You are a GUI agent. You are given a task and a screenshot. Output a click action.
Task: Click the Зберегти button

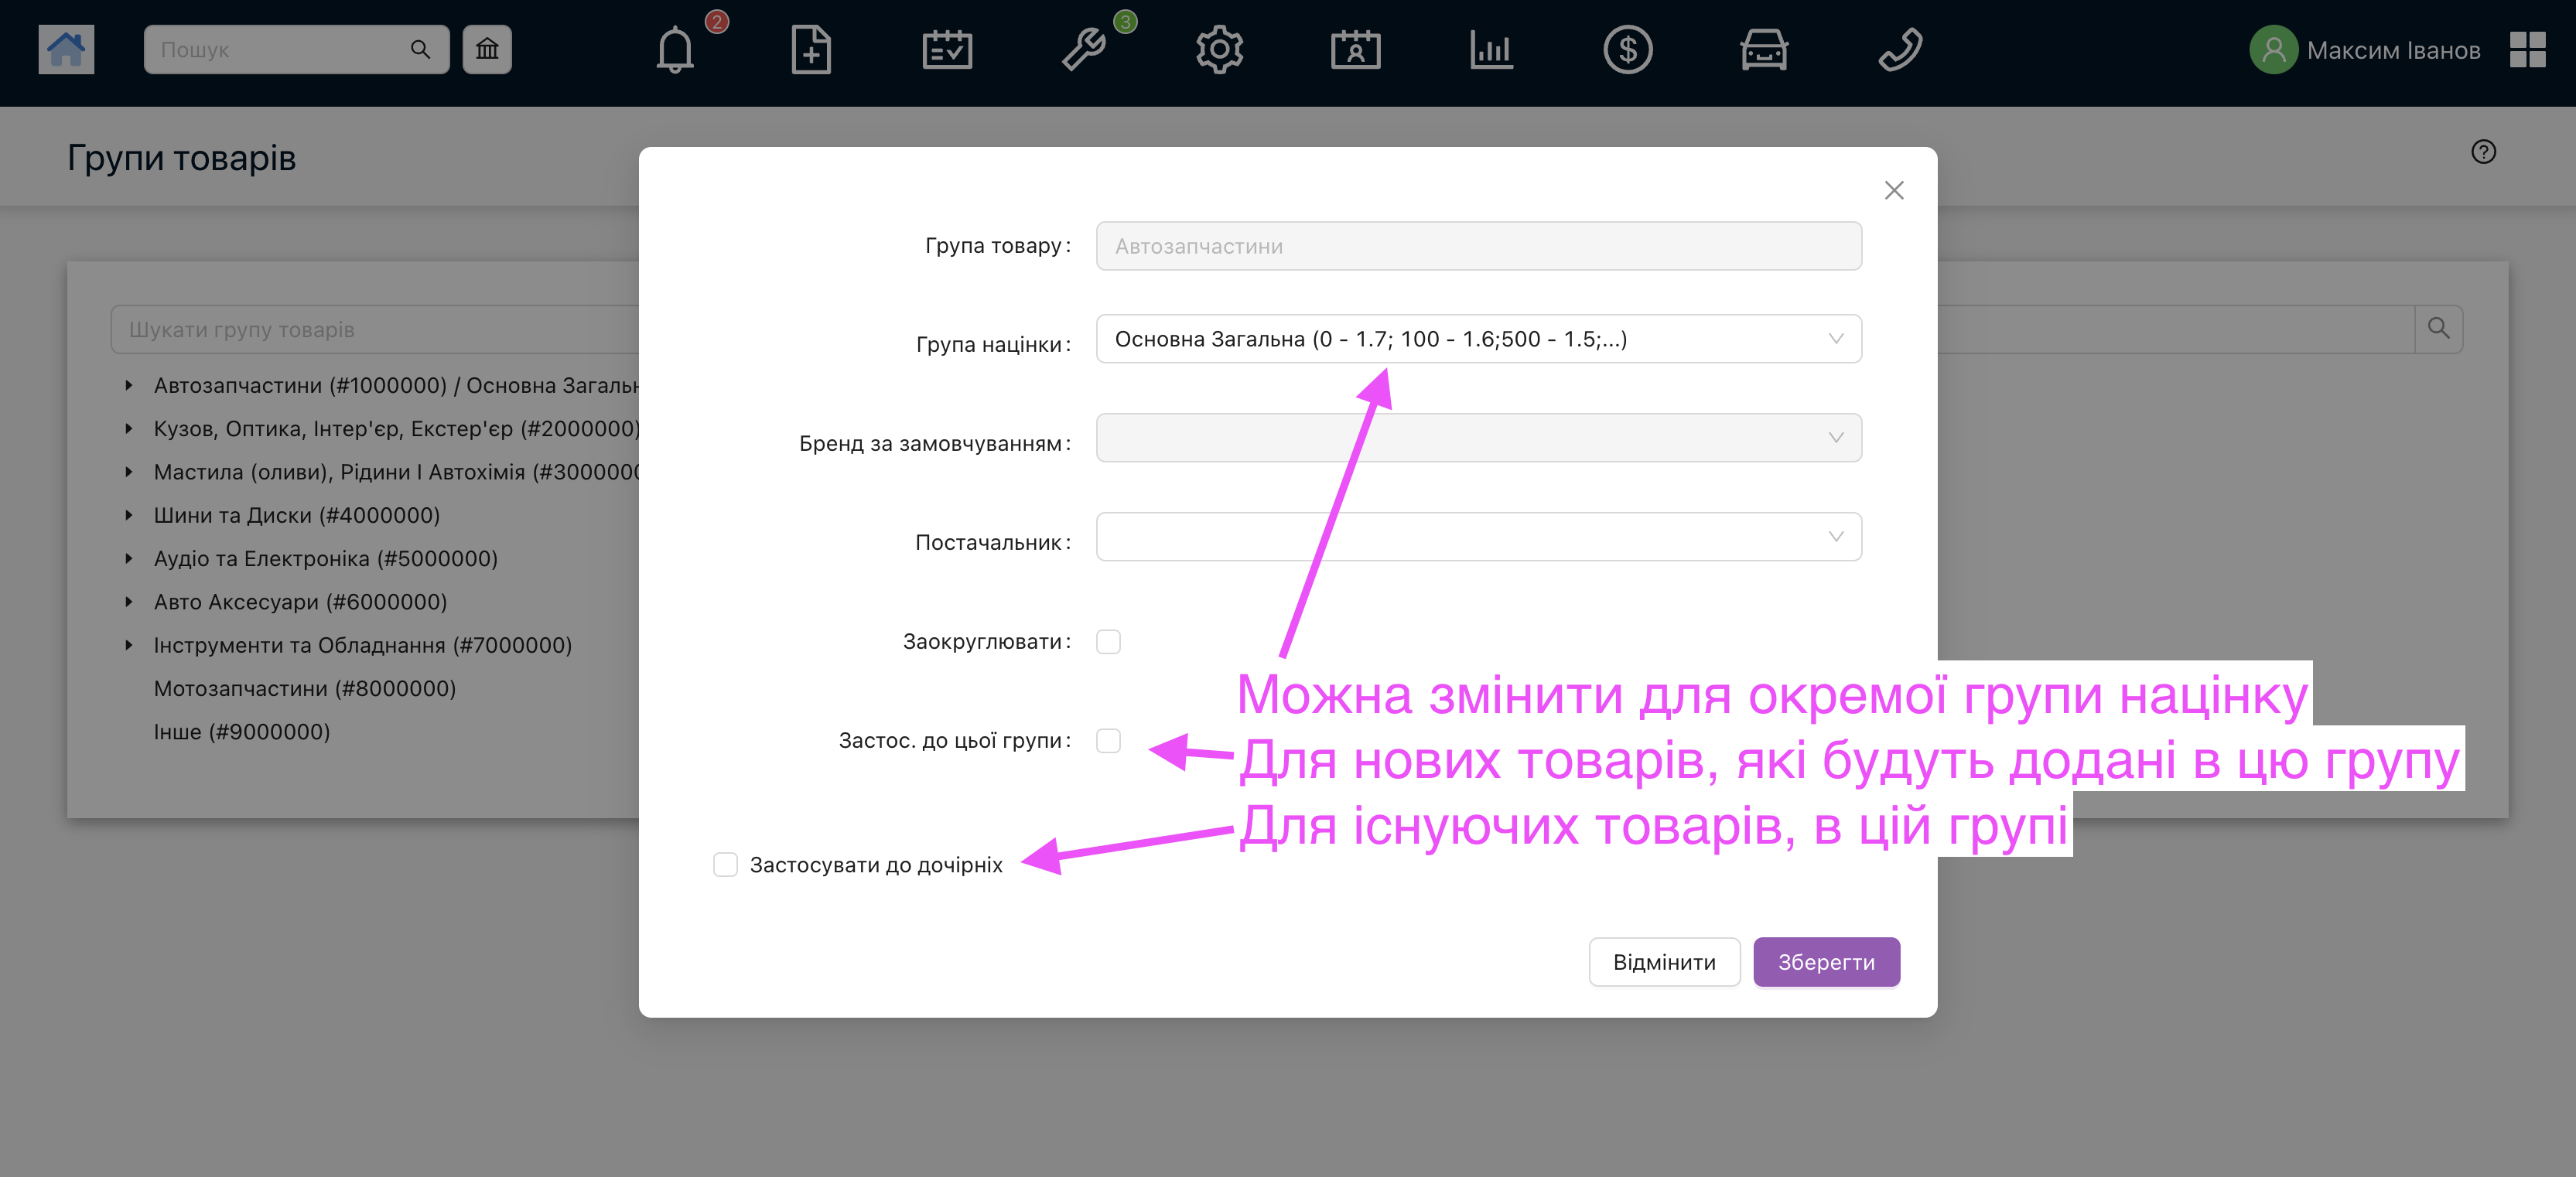1826,962
